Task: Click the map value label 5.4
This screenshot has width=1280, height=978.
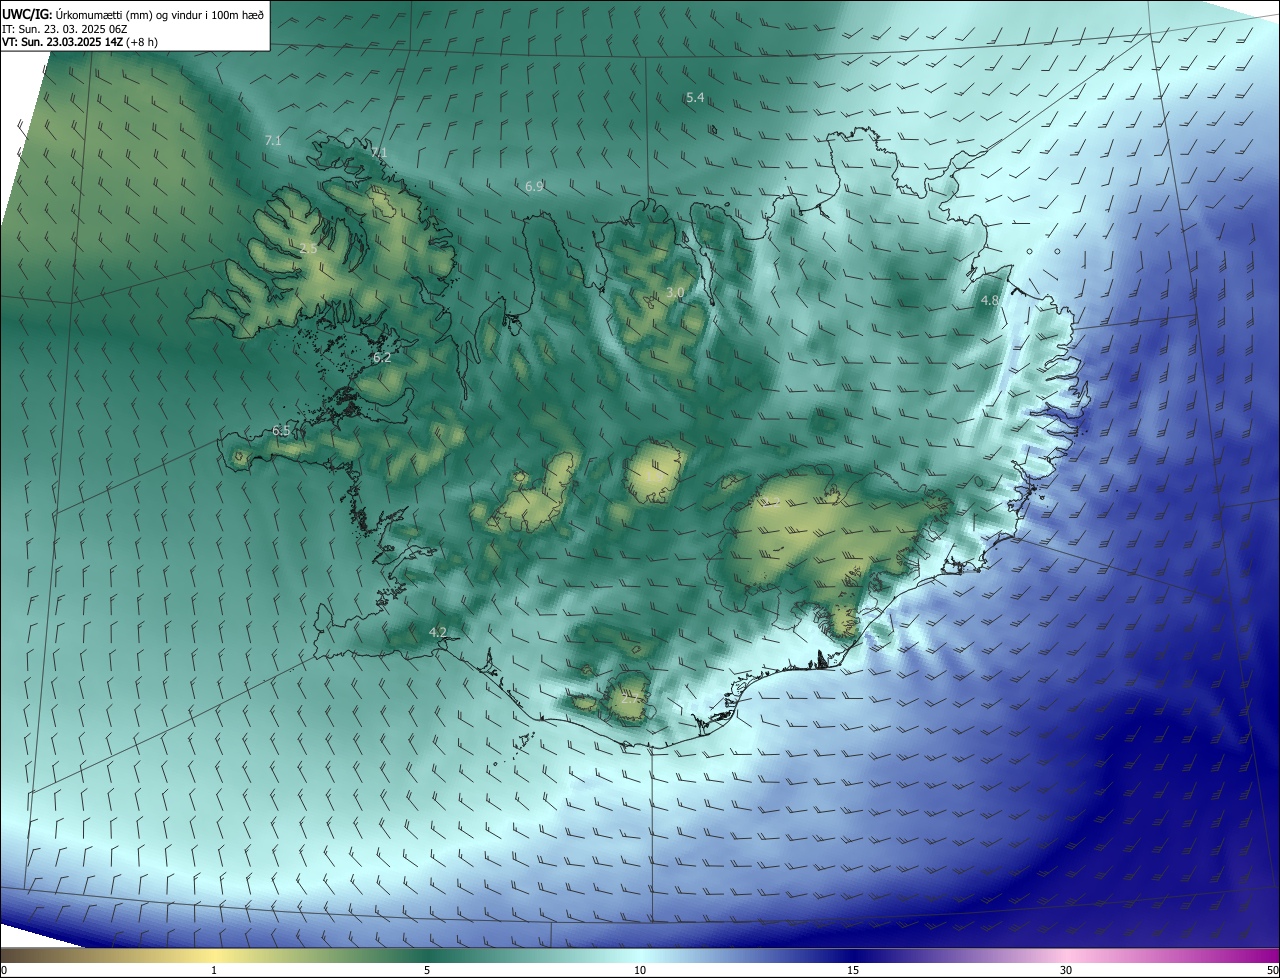Action: click(x=695, y=98)
